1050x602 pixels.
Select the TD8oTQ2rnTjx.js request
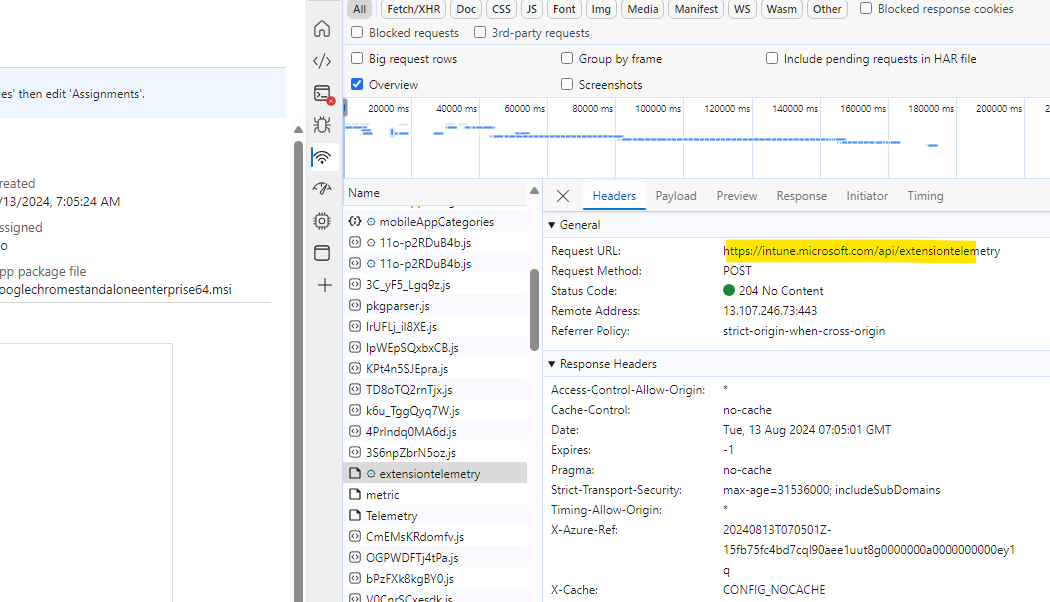click(x=408, y=390)
